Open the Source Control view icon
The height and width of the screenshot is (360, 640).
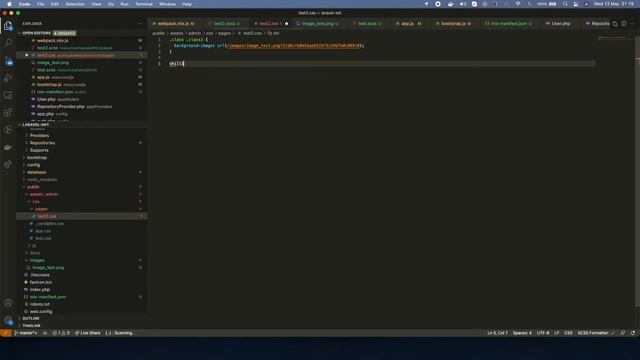coord(8,61)
